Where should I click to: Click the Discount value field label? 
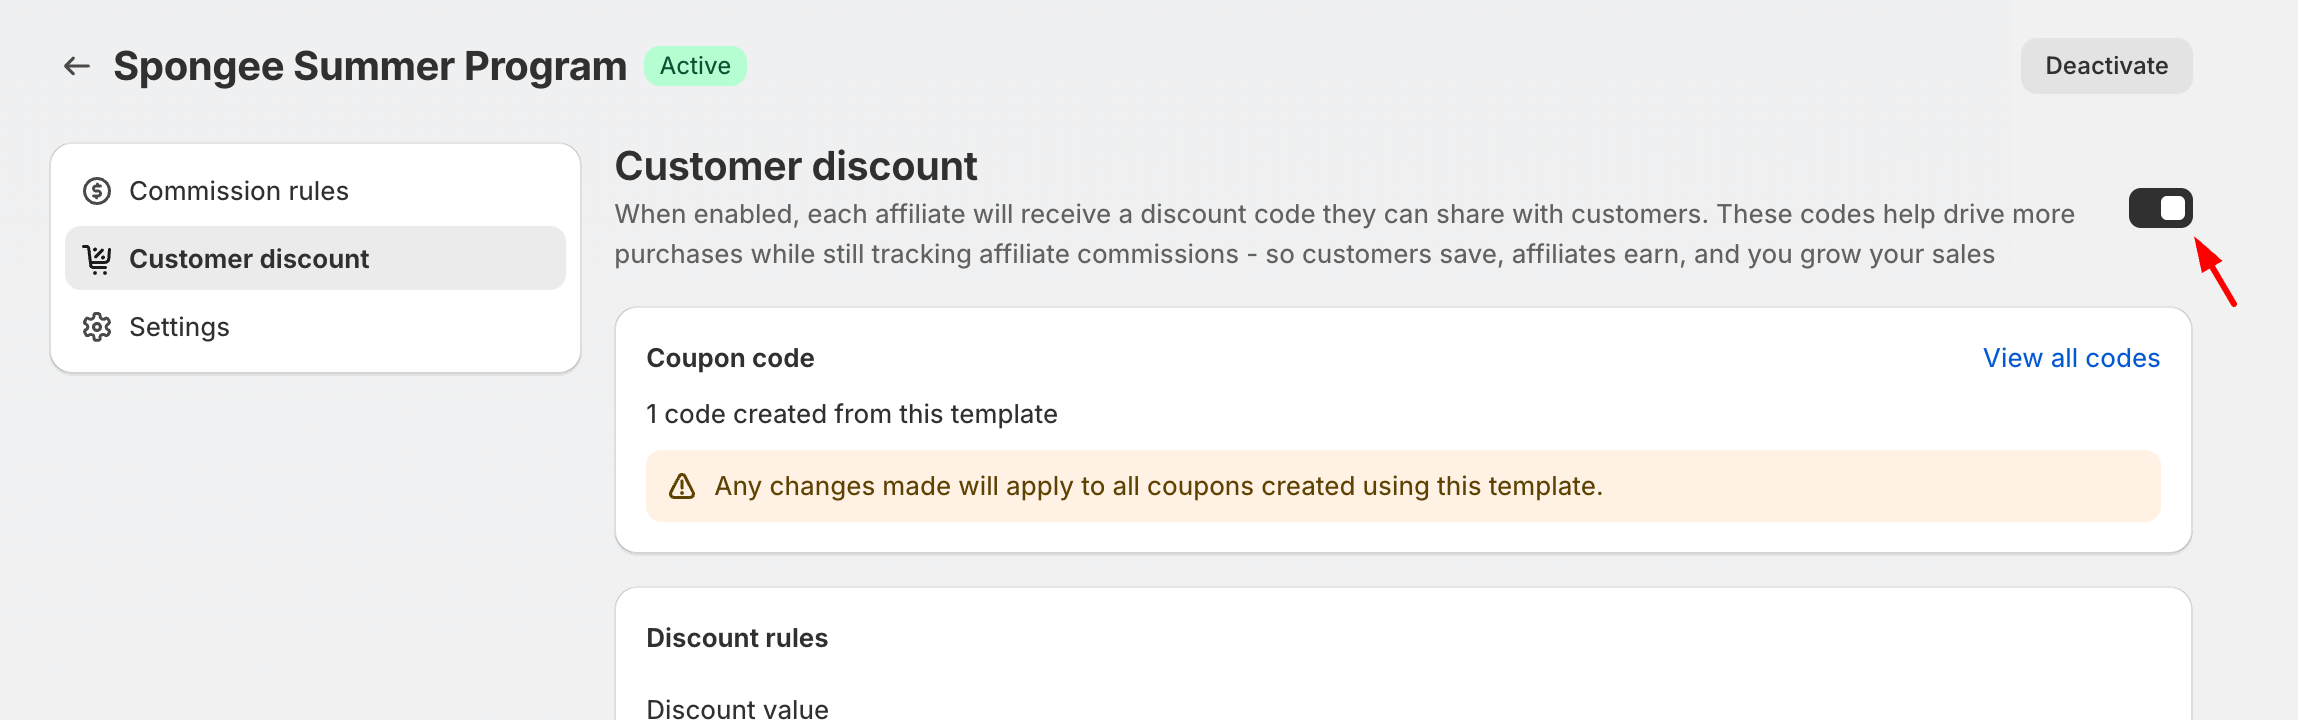click(x=737, y=708)
